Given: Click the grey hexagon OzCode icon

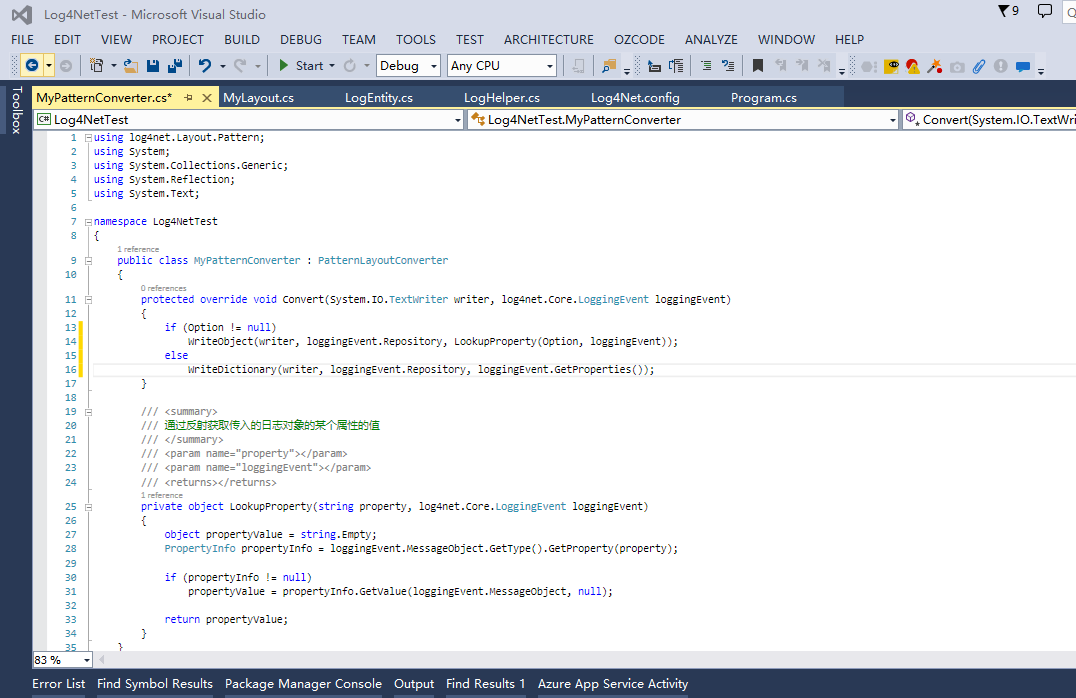Looking at the screenshot, I should [x=869, y=67].
